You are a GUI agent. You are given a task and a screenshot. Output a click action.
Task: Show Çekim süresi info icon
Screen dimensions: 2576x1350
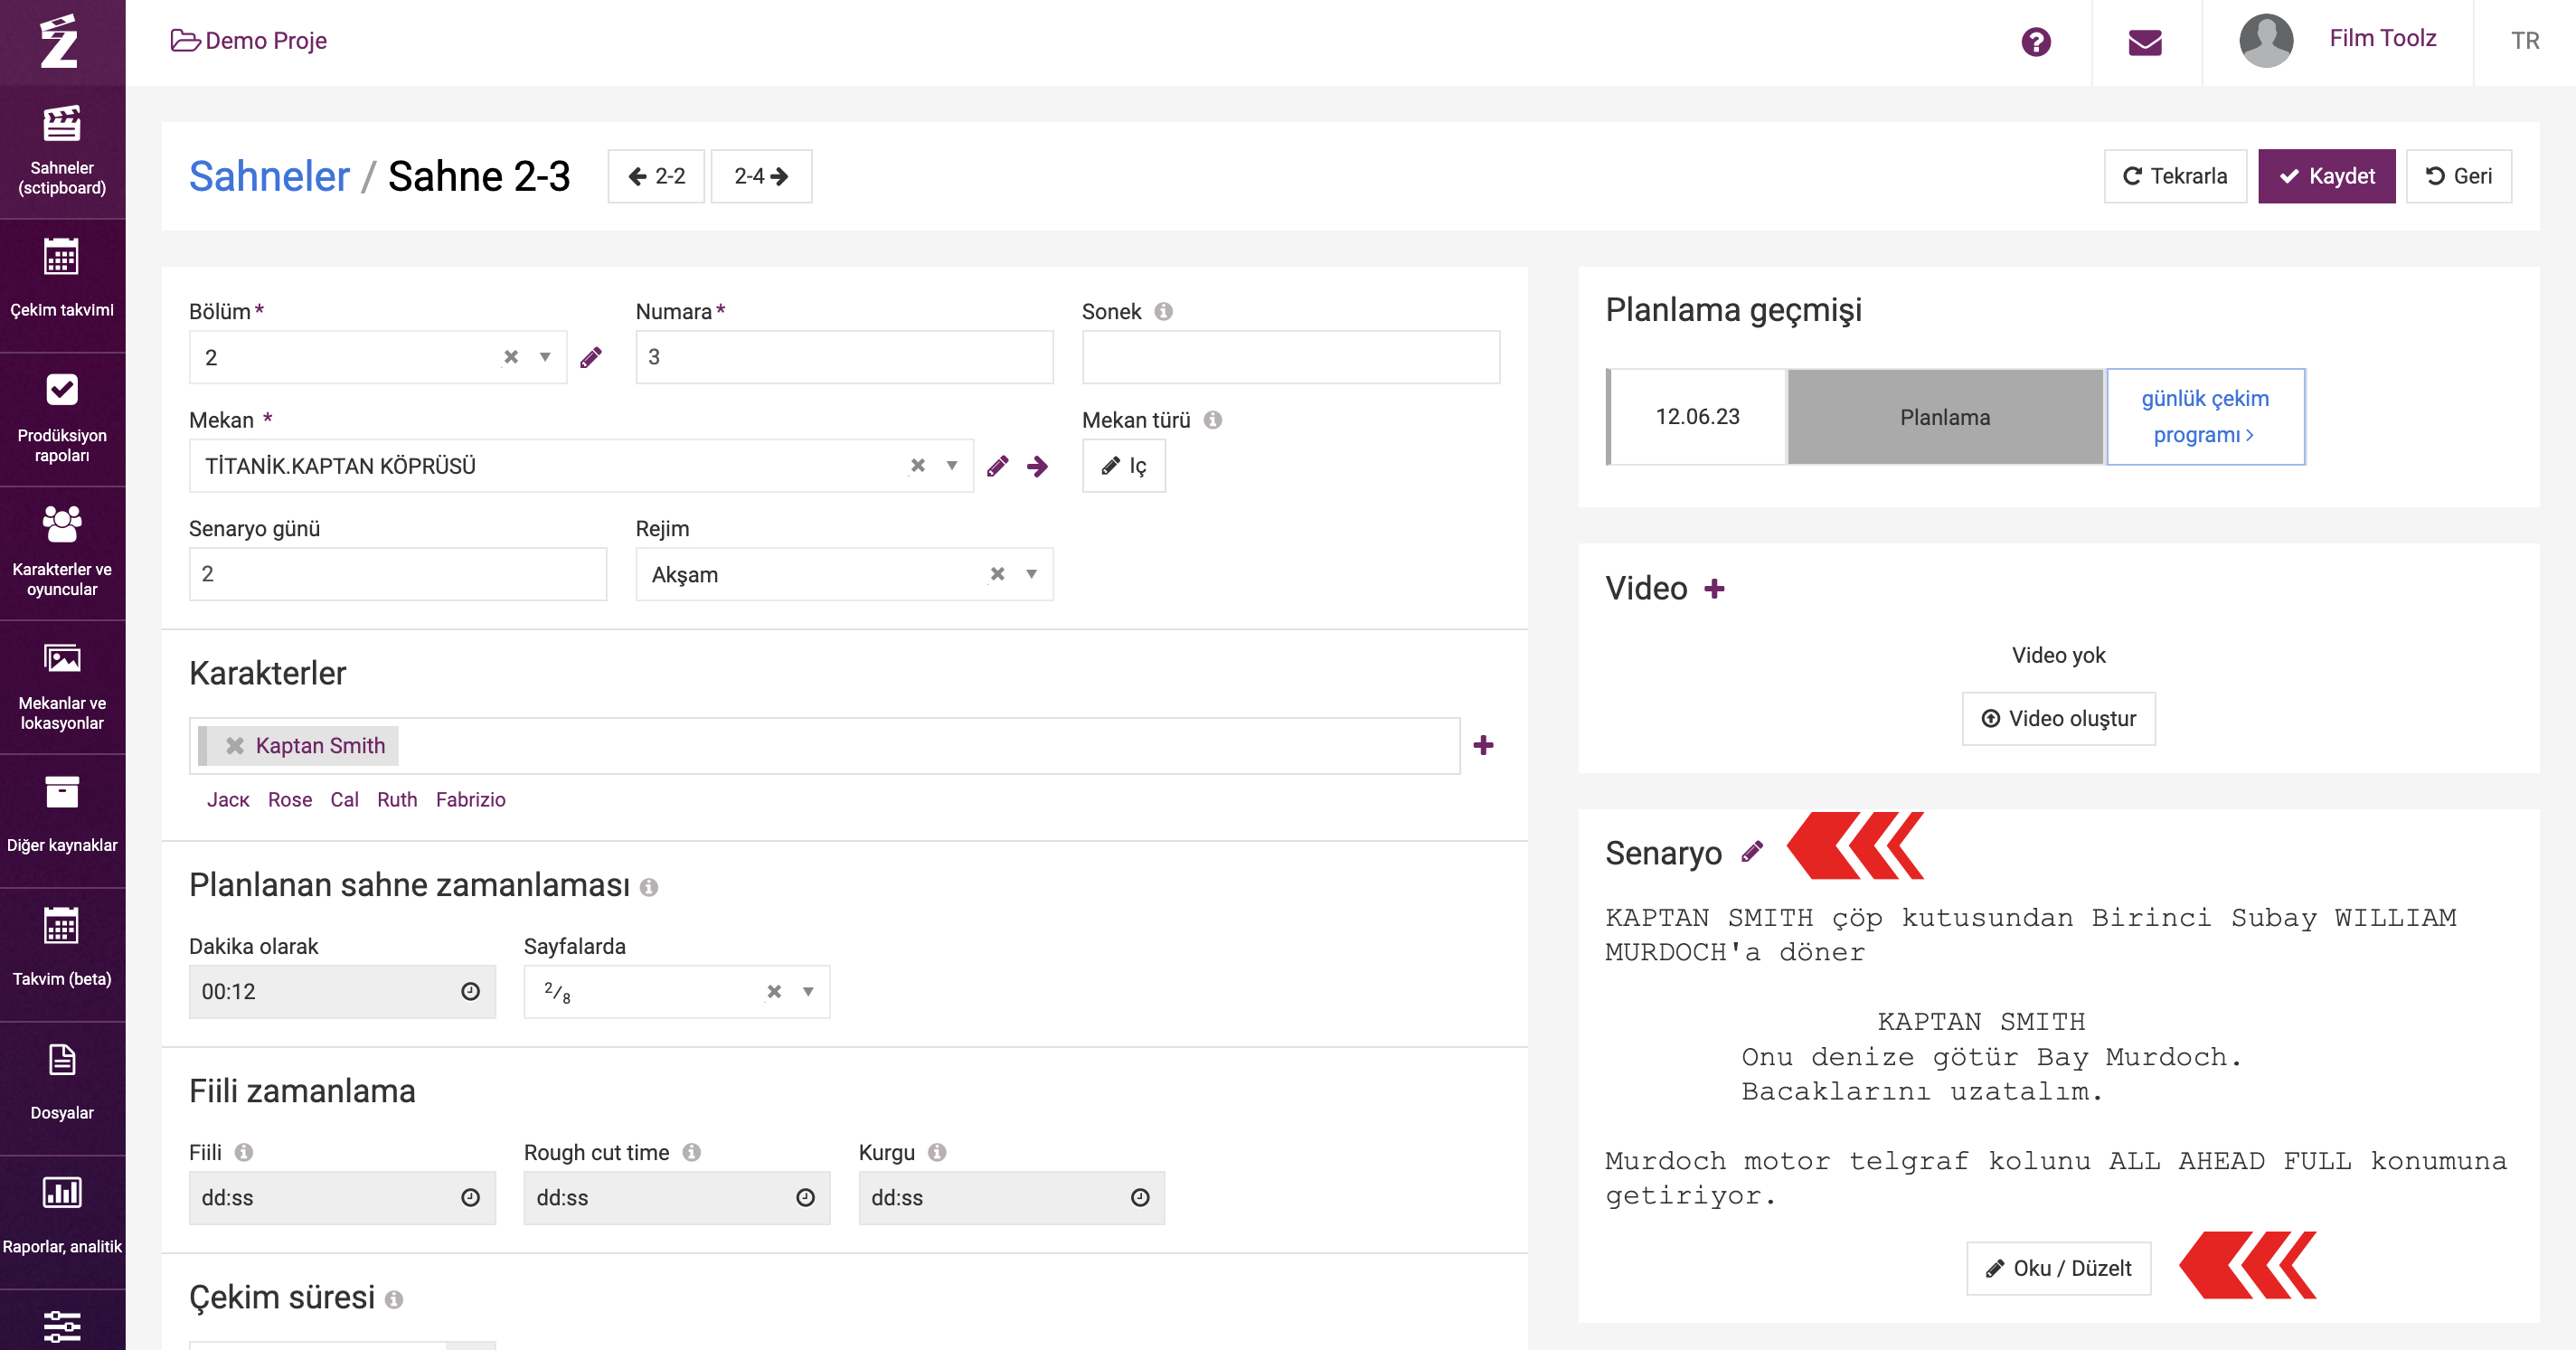pos(394,1299)
